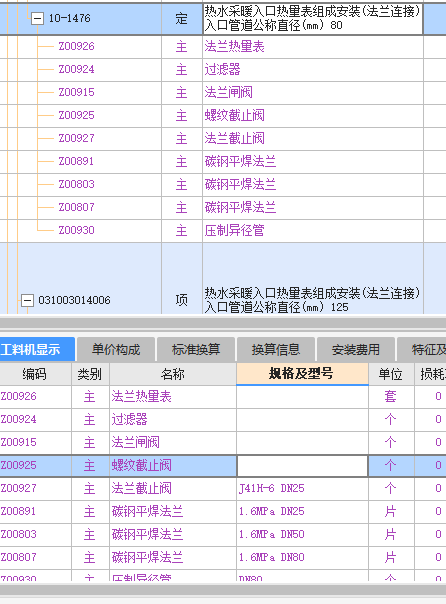Switch to 工料机显示 tab

coord(37,349)
